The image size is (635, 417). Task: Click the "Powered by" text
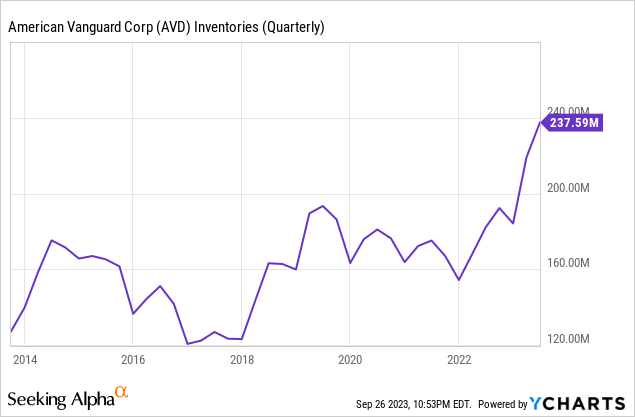point(502,404)
